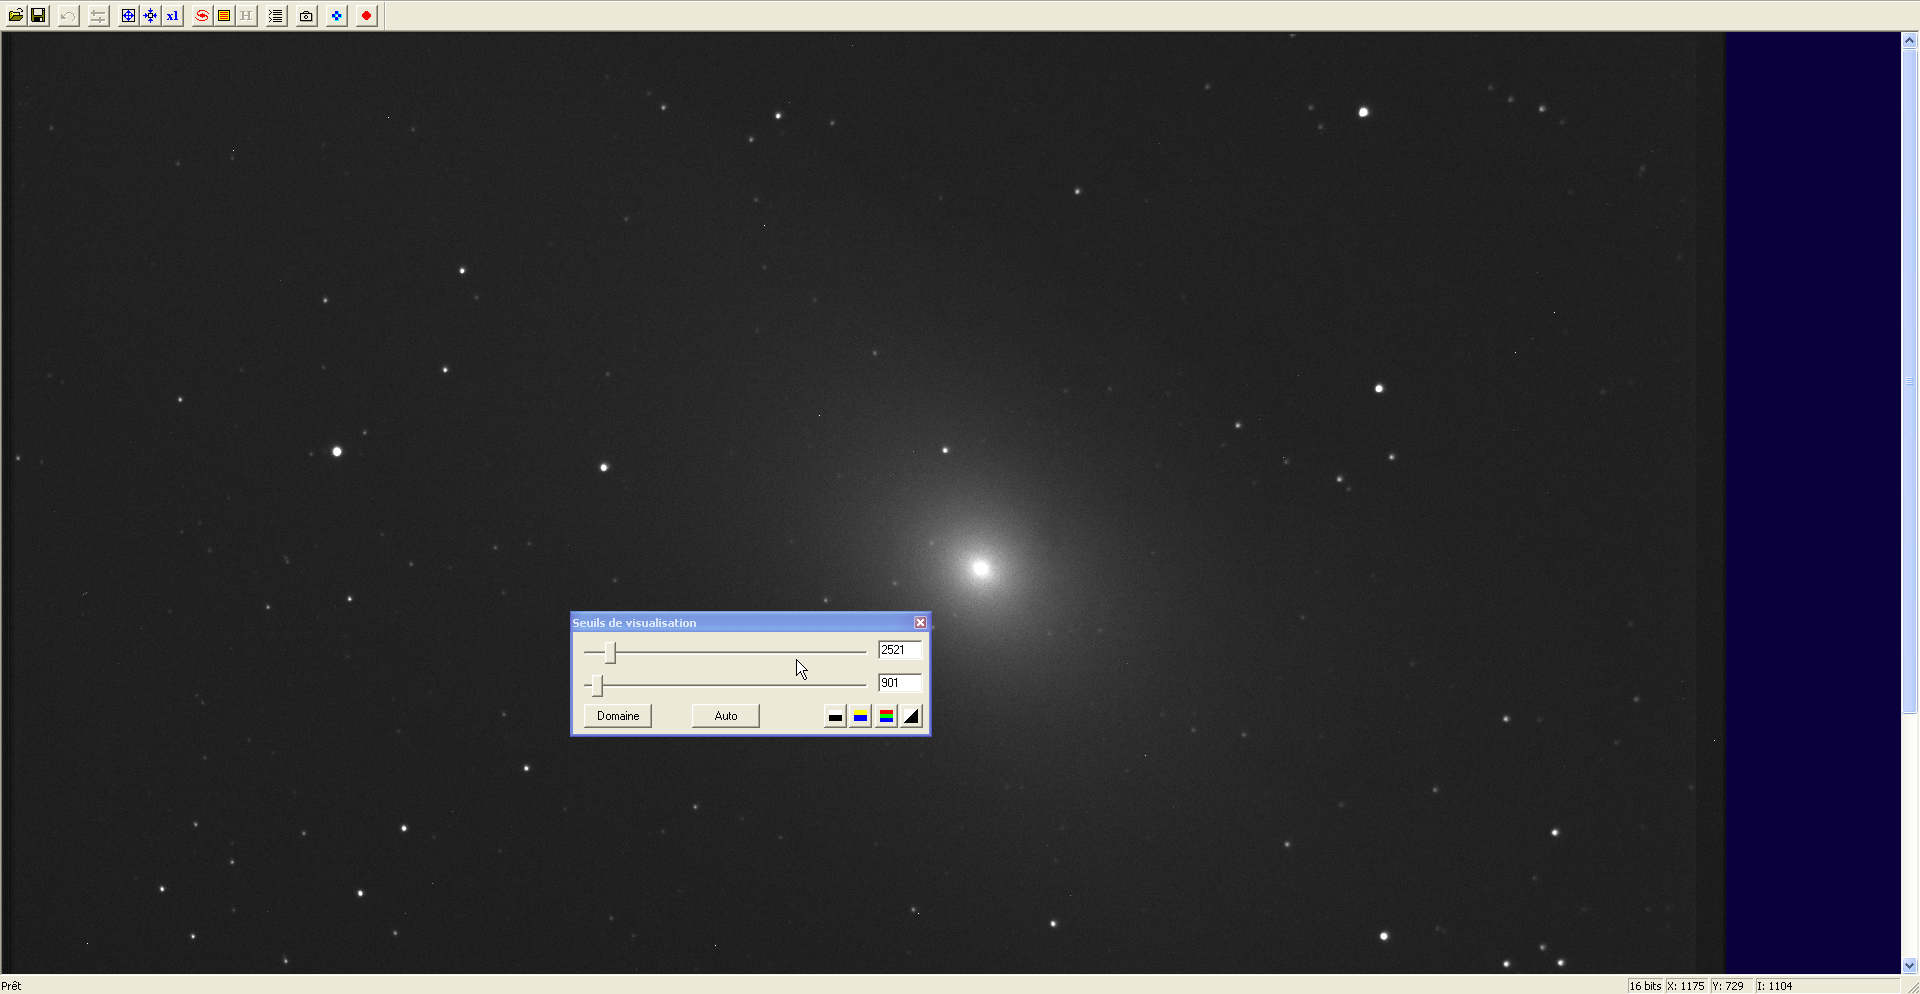Click the yellow and red striped icon
The image size is (1920, 994).
[224, 16]
